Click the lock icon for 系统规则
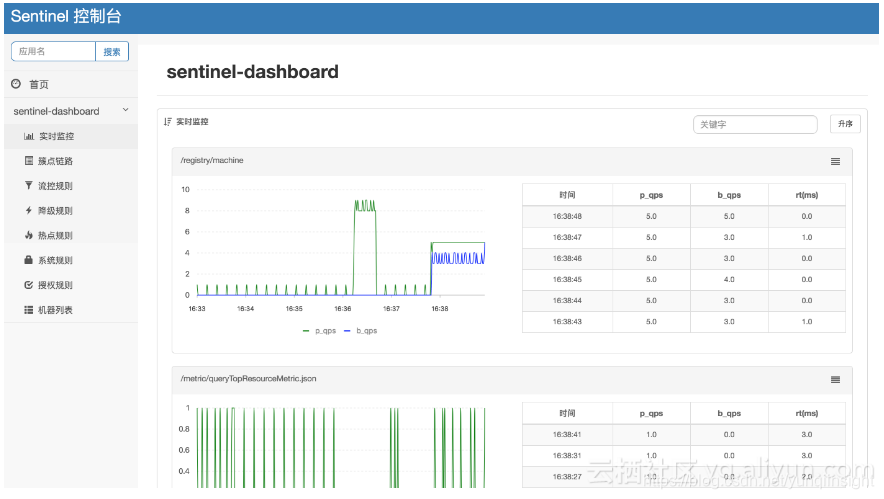This screenshot has width=884, height=499. pos(29,260)
